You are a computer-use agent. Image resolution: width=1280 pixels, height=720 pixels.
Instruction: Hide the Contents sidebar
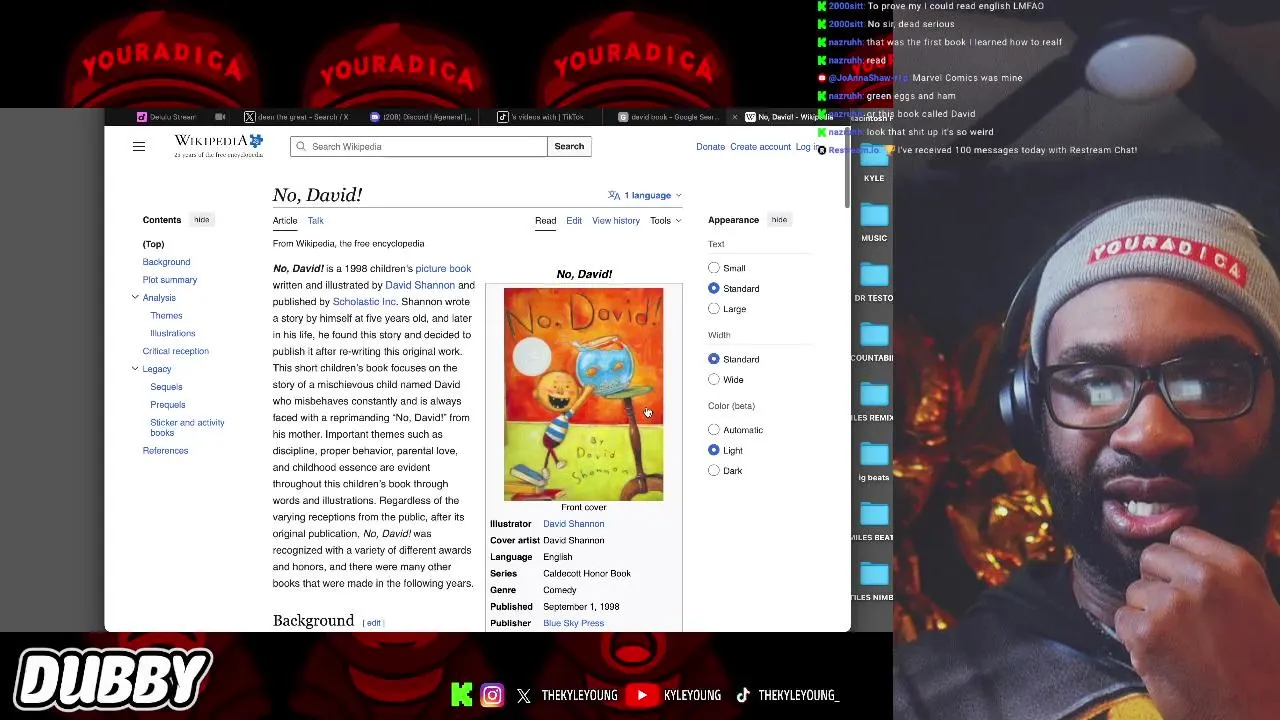[202, 220]
